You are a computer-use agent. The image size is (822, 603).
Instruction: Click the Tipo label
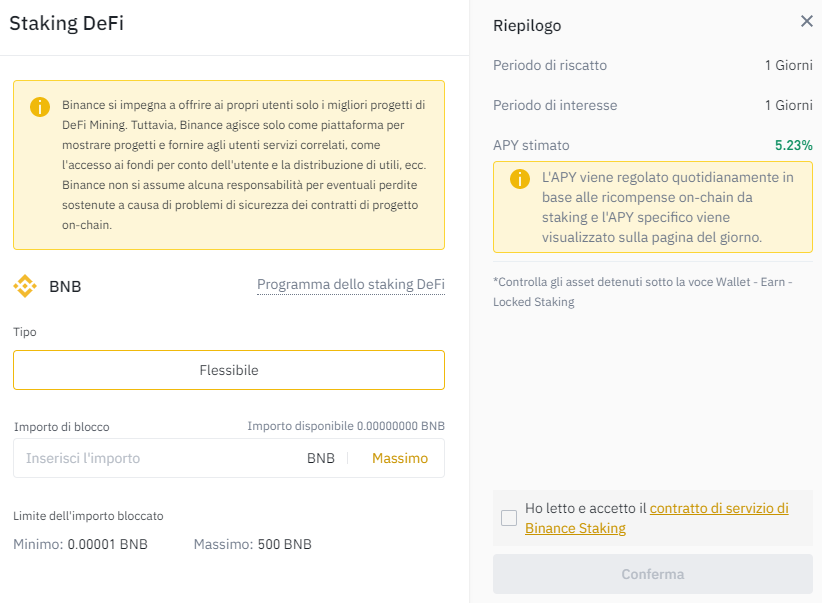pyautogui.click(x=25, y=332)
